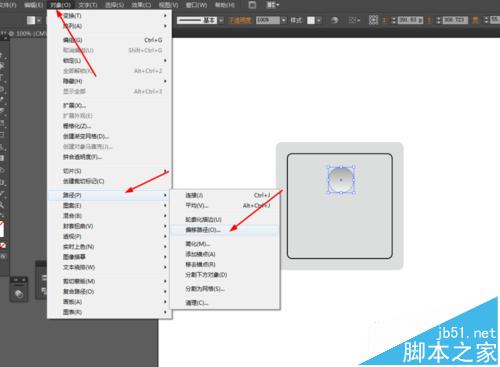
Task: Expand the 切片(S) submenu
Action: click(x=110, y=171)
